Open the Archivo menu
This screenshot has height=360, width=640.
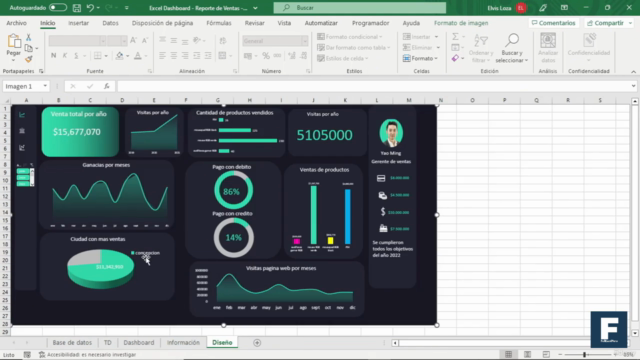pos(16,23)
